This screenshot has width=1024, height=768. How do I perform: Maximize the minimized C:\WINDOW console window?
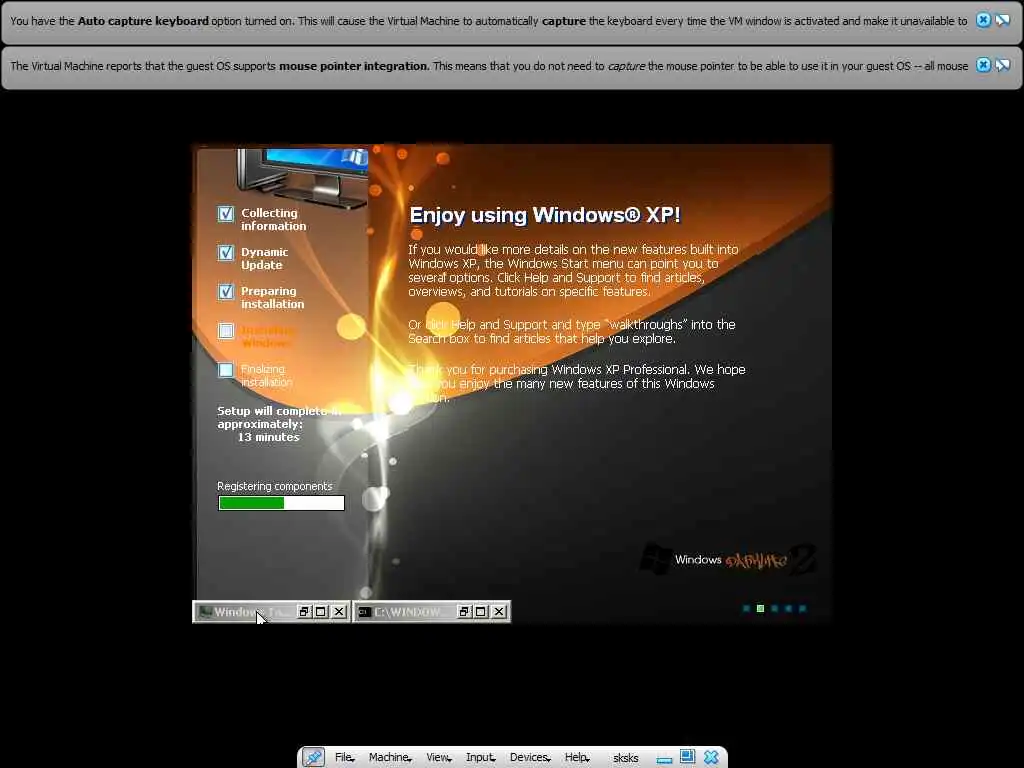click(x=481, y=612)
